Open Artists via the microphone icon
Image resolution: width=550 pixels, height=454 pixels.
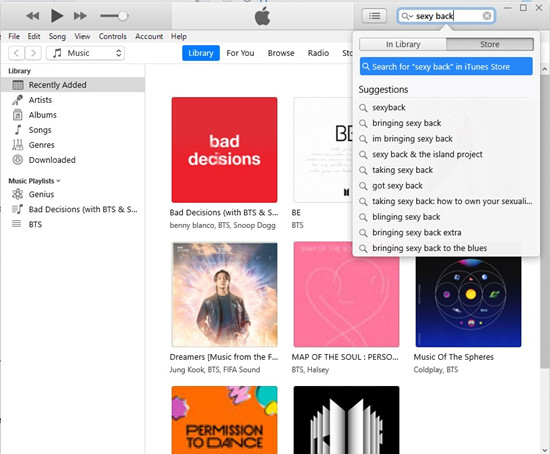click(x=18, y=100)
